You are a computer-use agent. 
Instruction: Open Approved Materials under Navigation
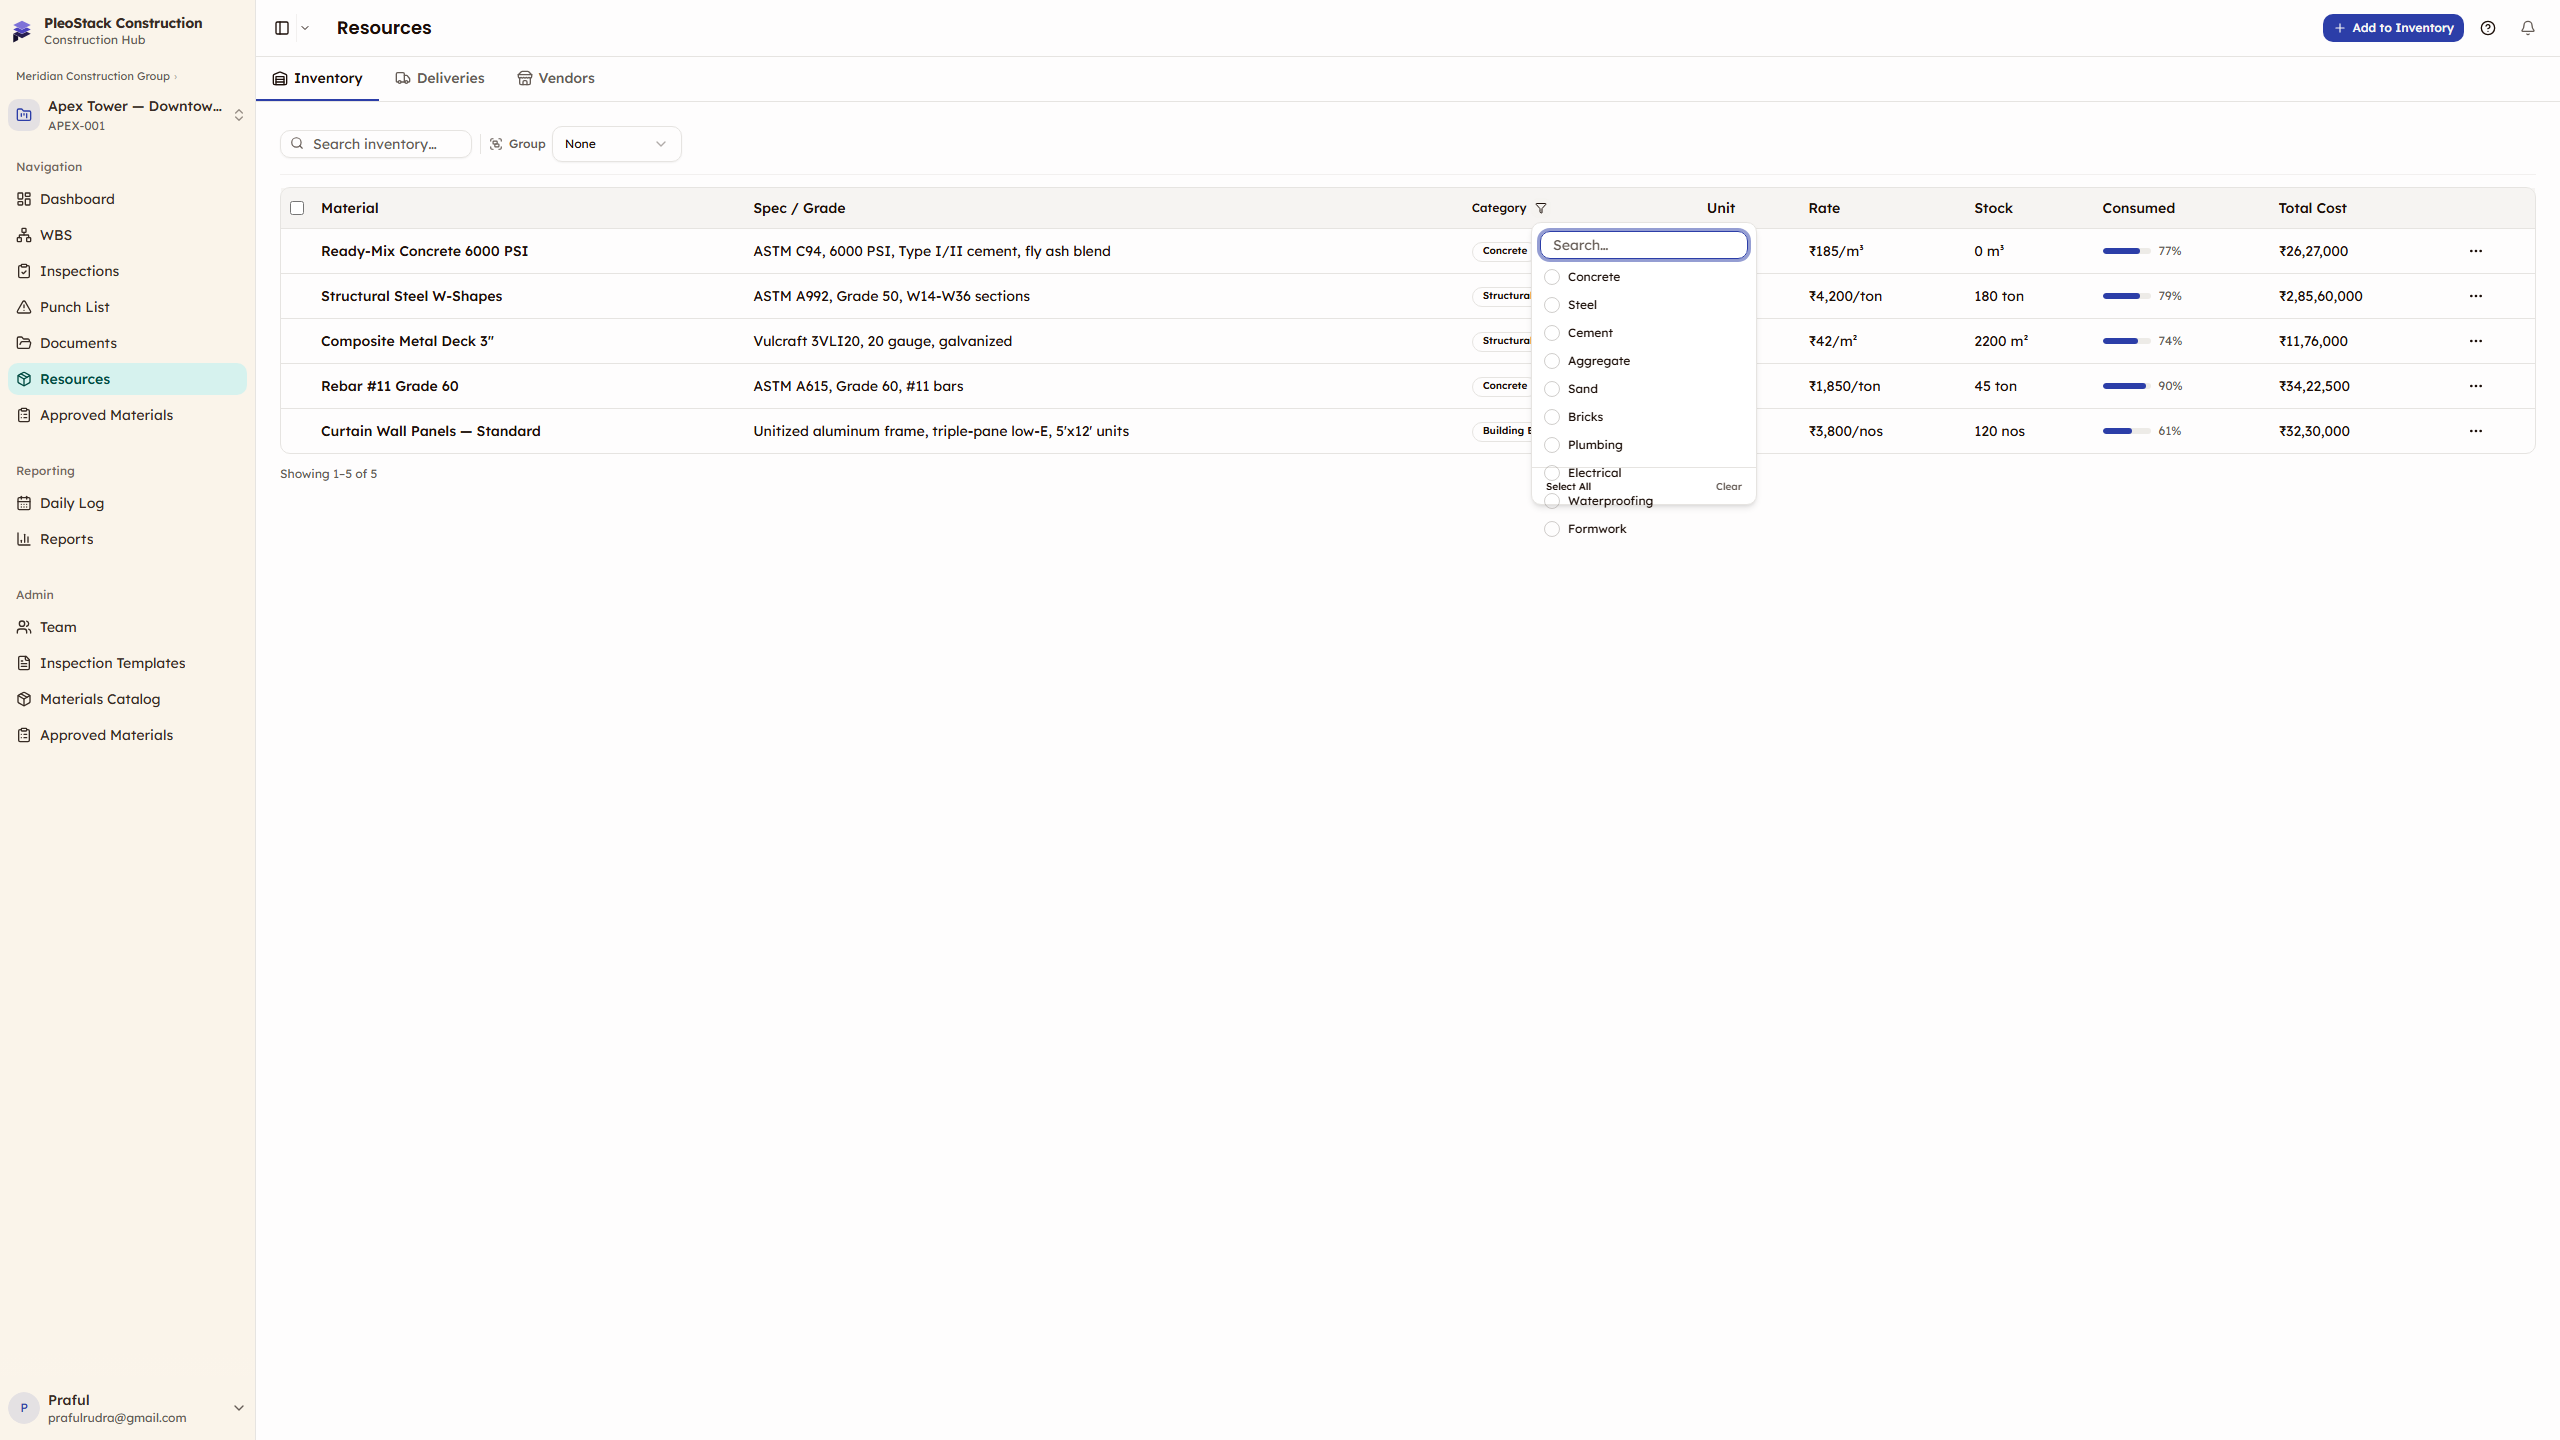127,415
